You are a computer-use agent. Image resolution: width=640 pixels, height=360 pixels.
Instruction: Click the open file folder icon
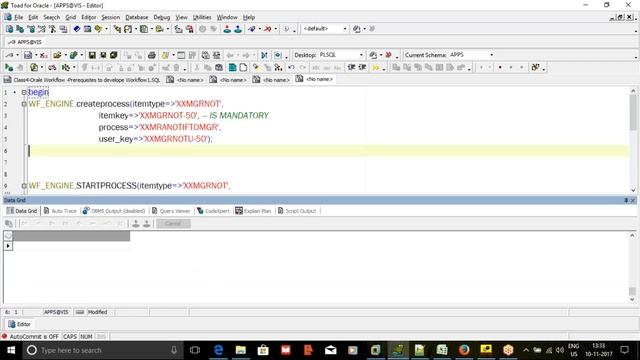[57, 55]
